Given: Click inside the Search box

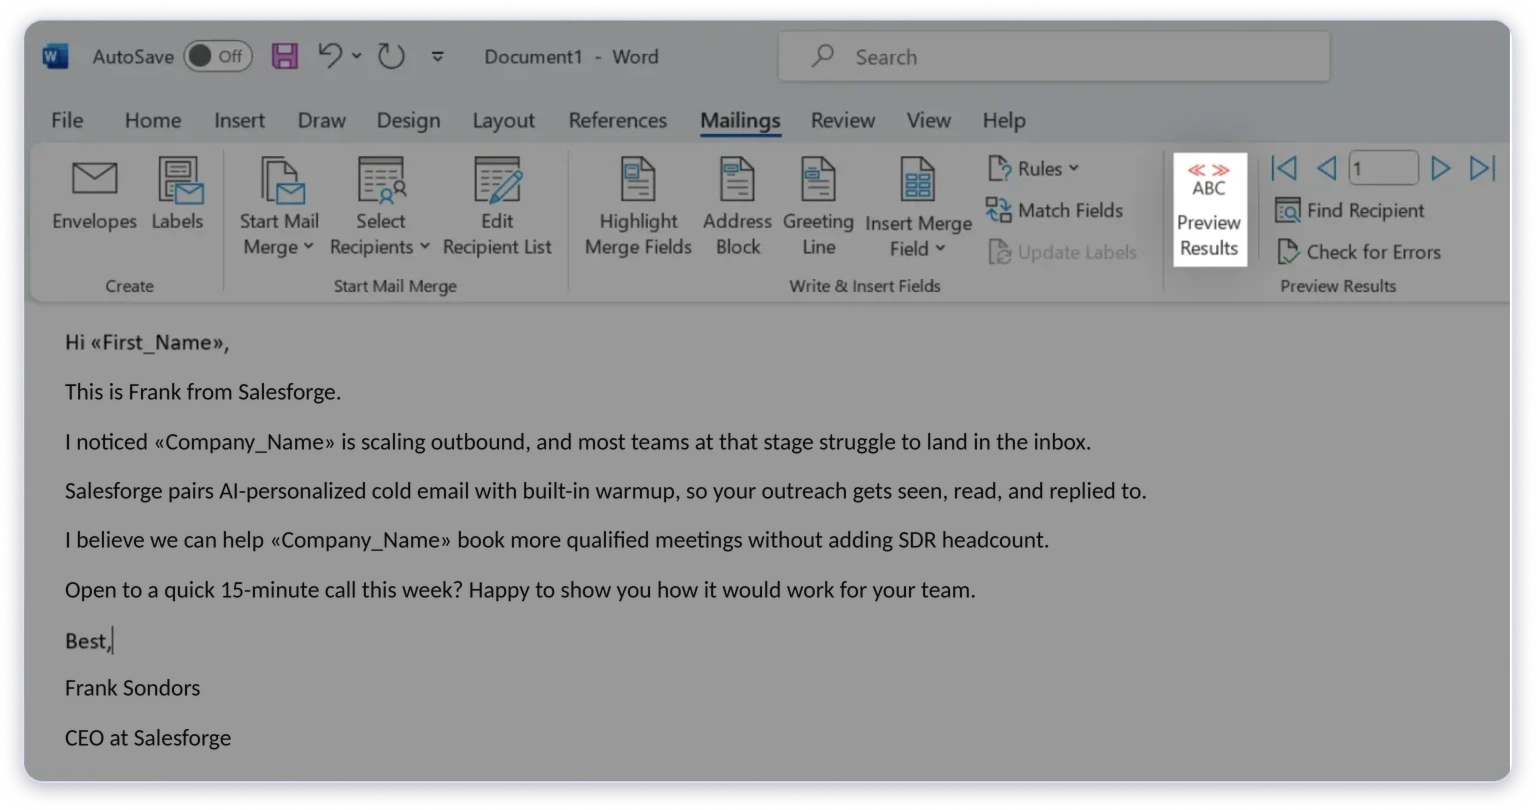Looking at the screenshot, I should coord(1054,57).
